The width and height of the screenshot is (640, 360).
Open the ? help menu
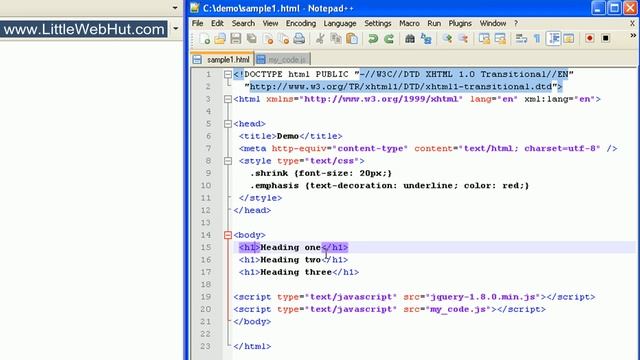click(x=516, y=23)
